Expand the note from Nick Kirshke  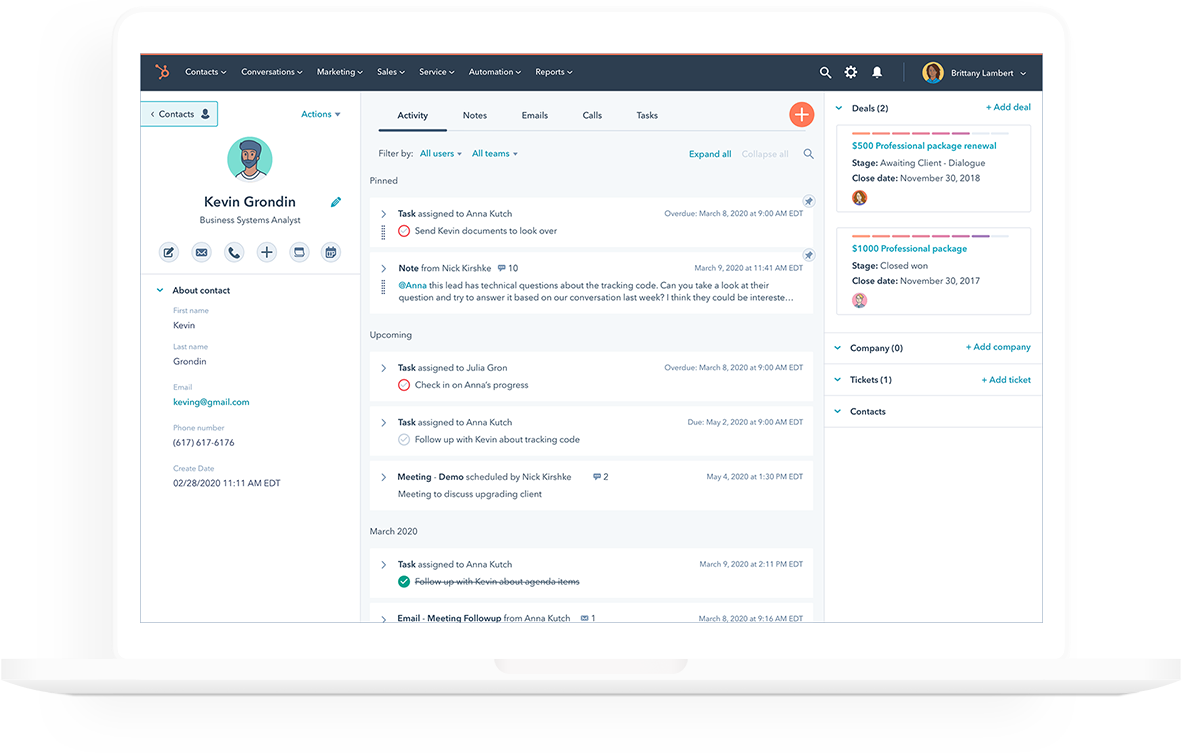coord(383,268)
